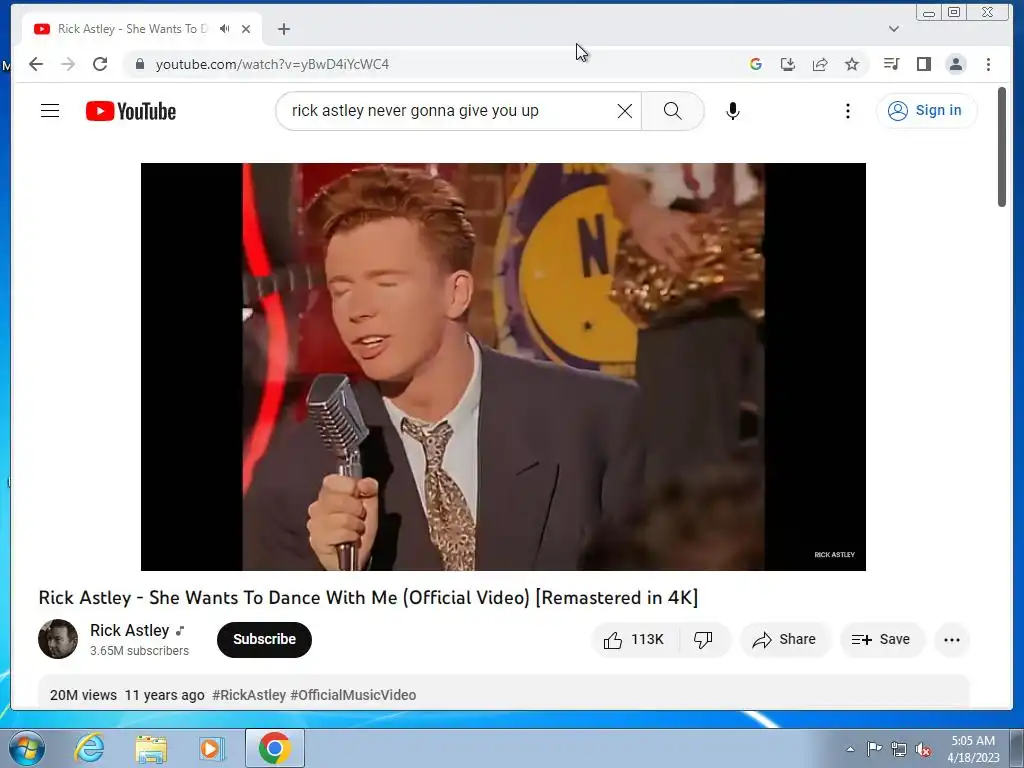
Task: Open YouTube settings three-dot menu
Action: pyautogui.click(x=848, y=111)
